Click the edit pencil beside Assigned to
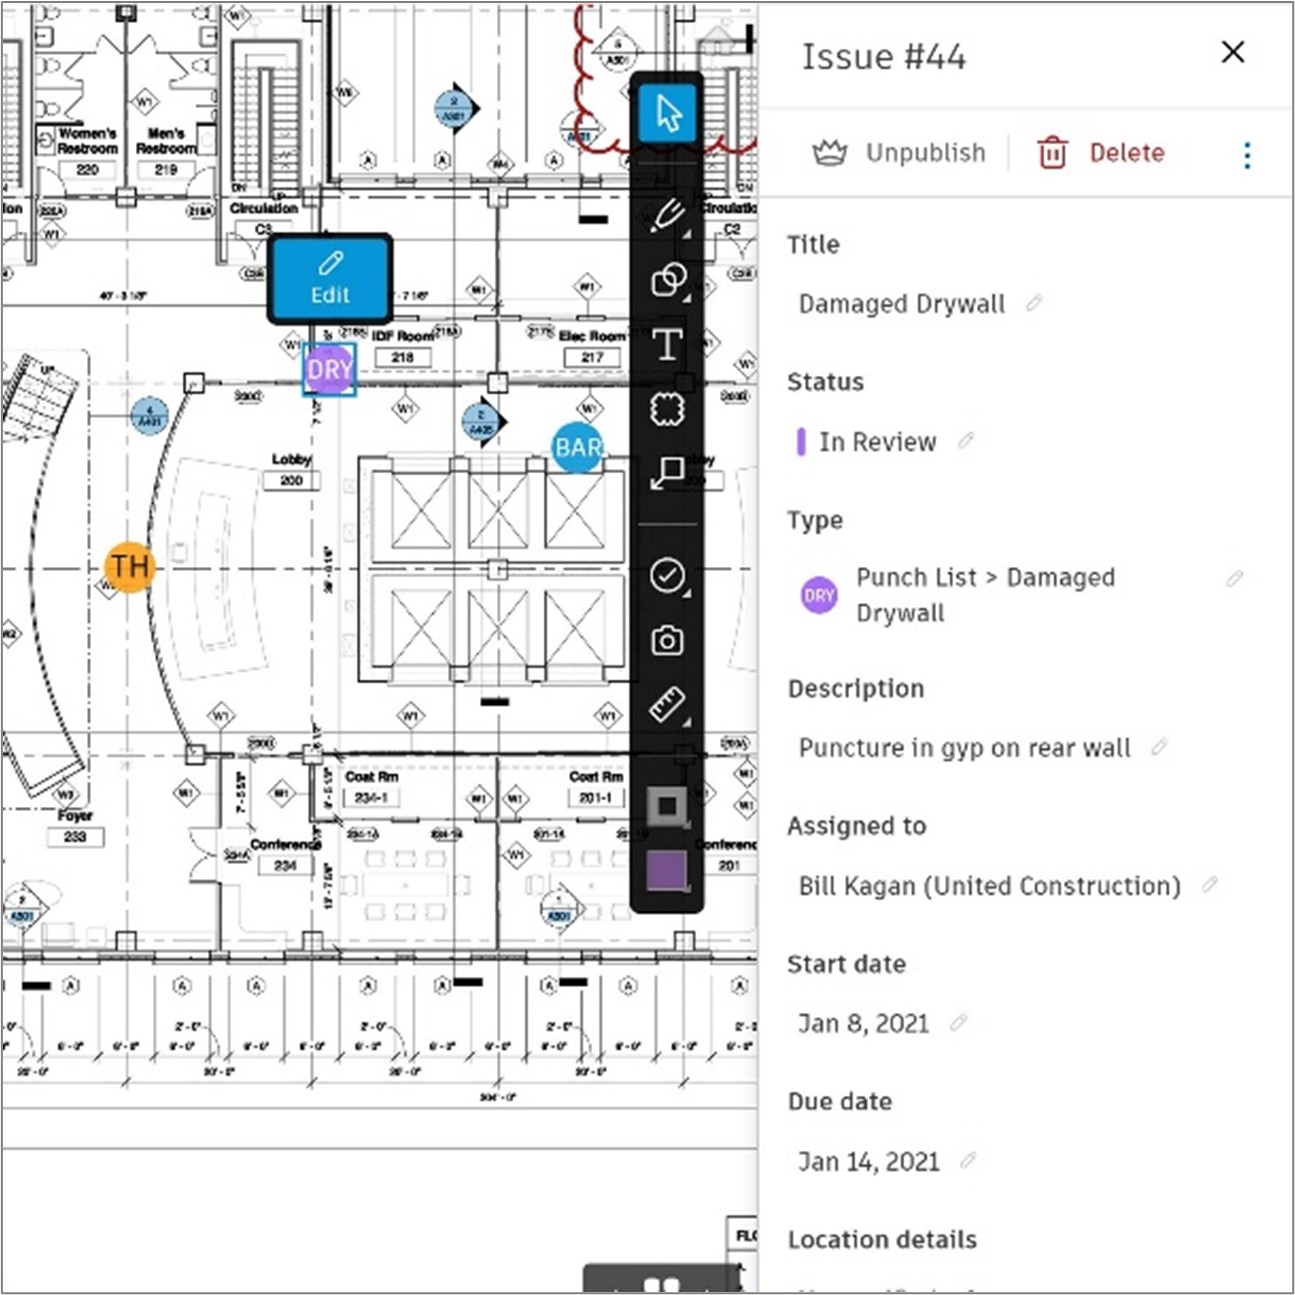 1209,886
